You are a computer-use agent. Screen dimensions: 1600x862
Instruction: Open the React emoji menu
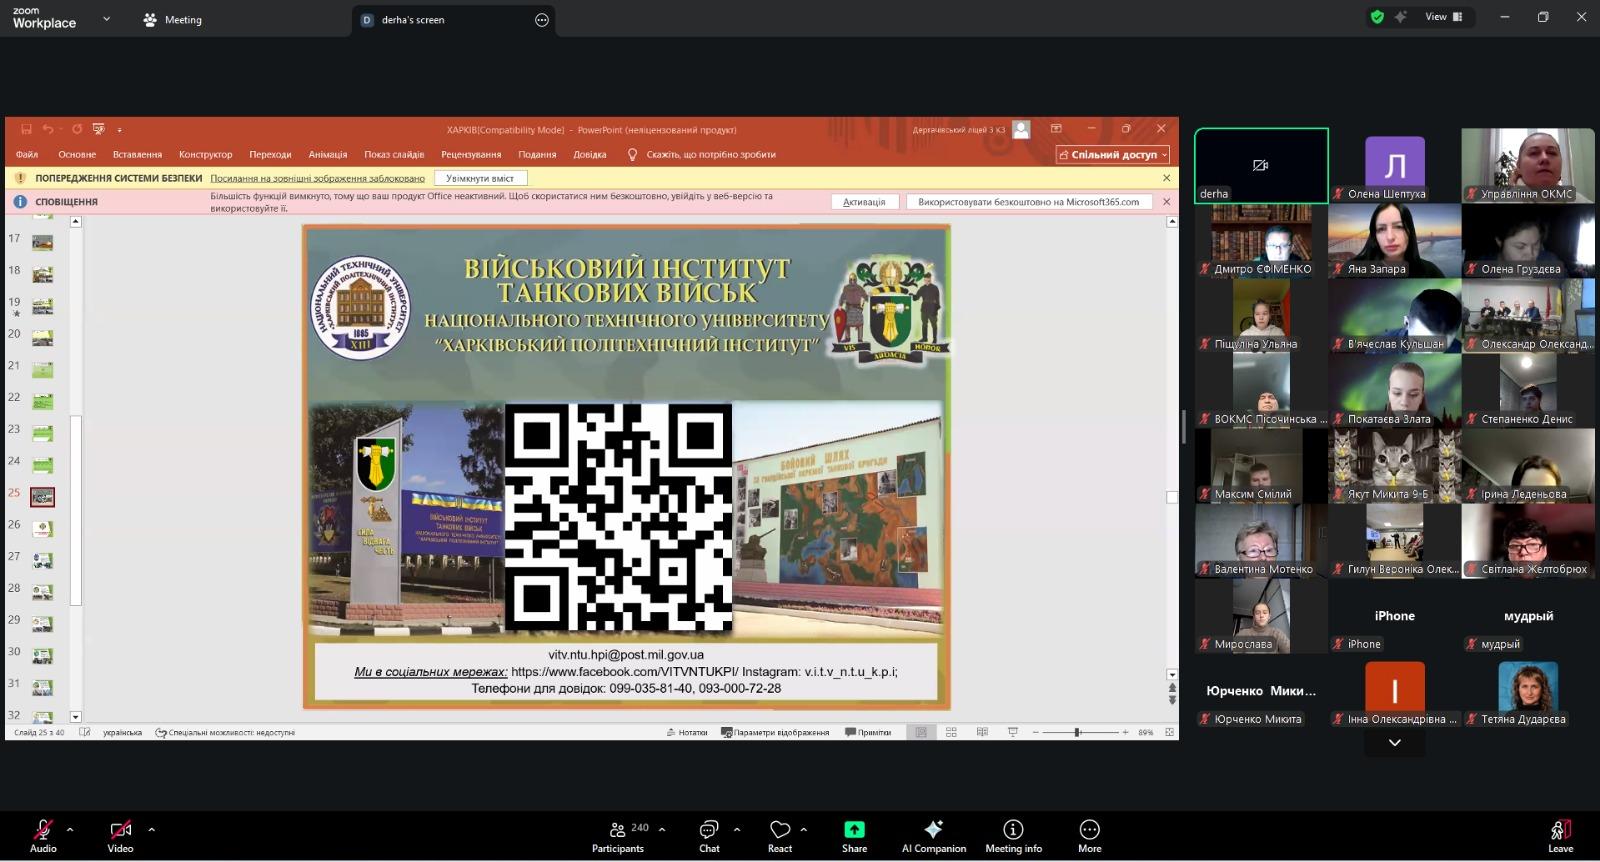780,836
